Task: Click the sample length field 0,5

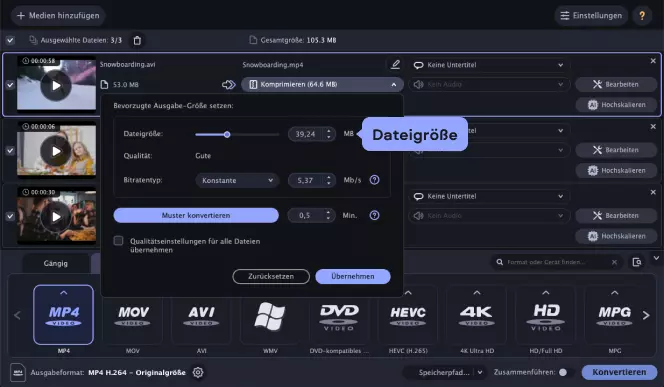Action: point(305,215)
